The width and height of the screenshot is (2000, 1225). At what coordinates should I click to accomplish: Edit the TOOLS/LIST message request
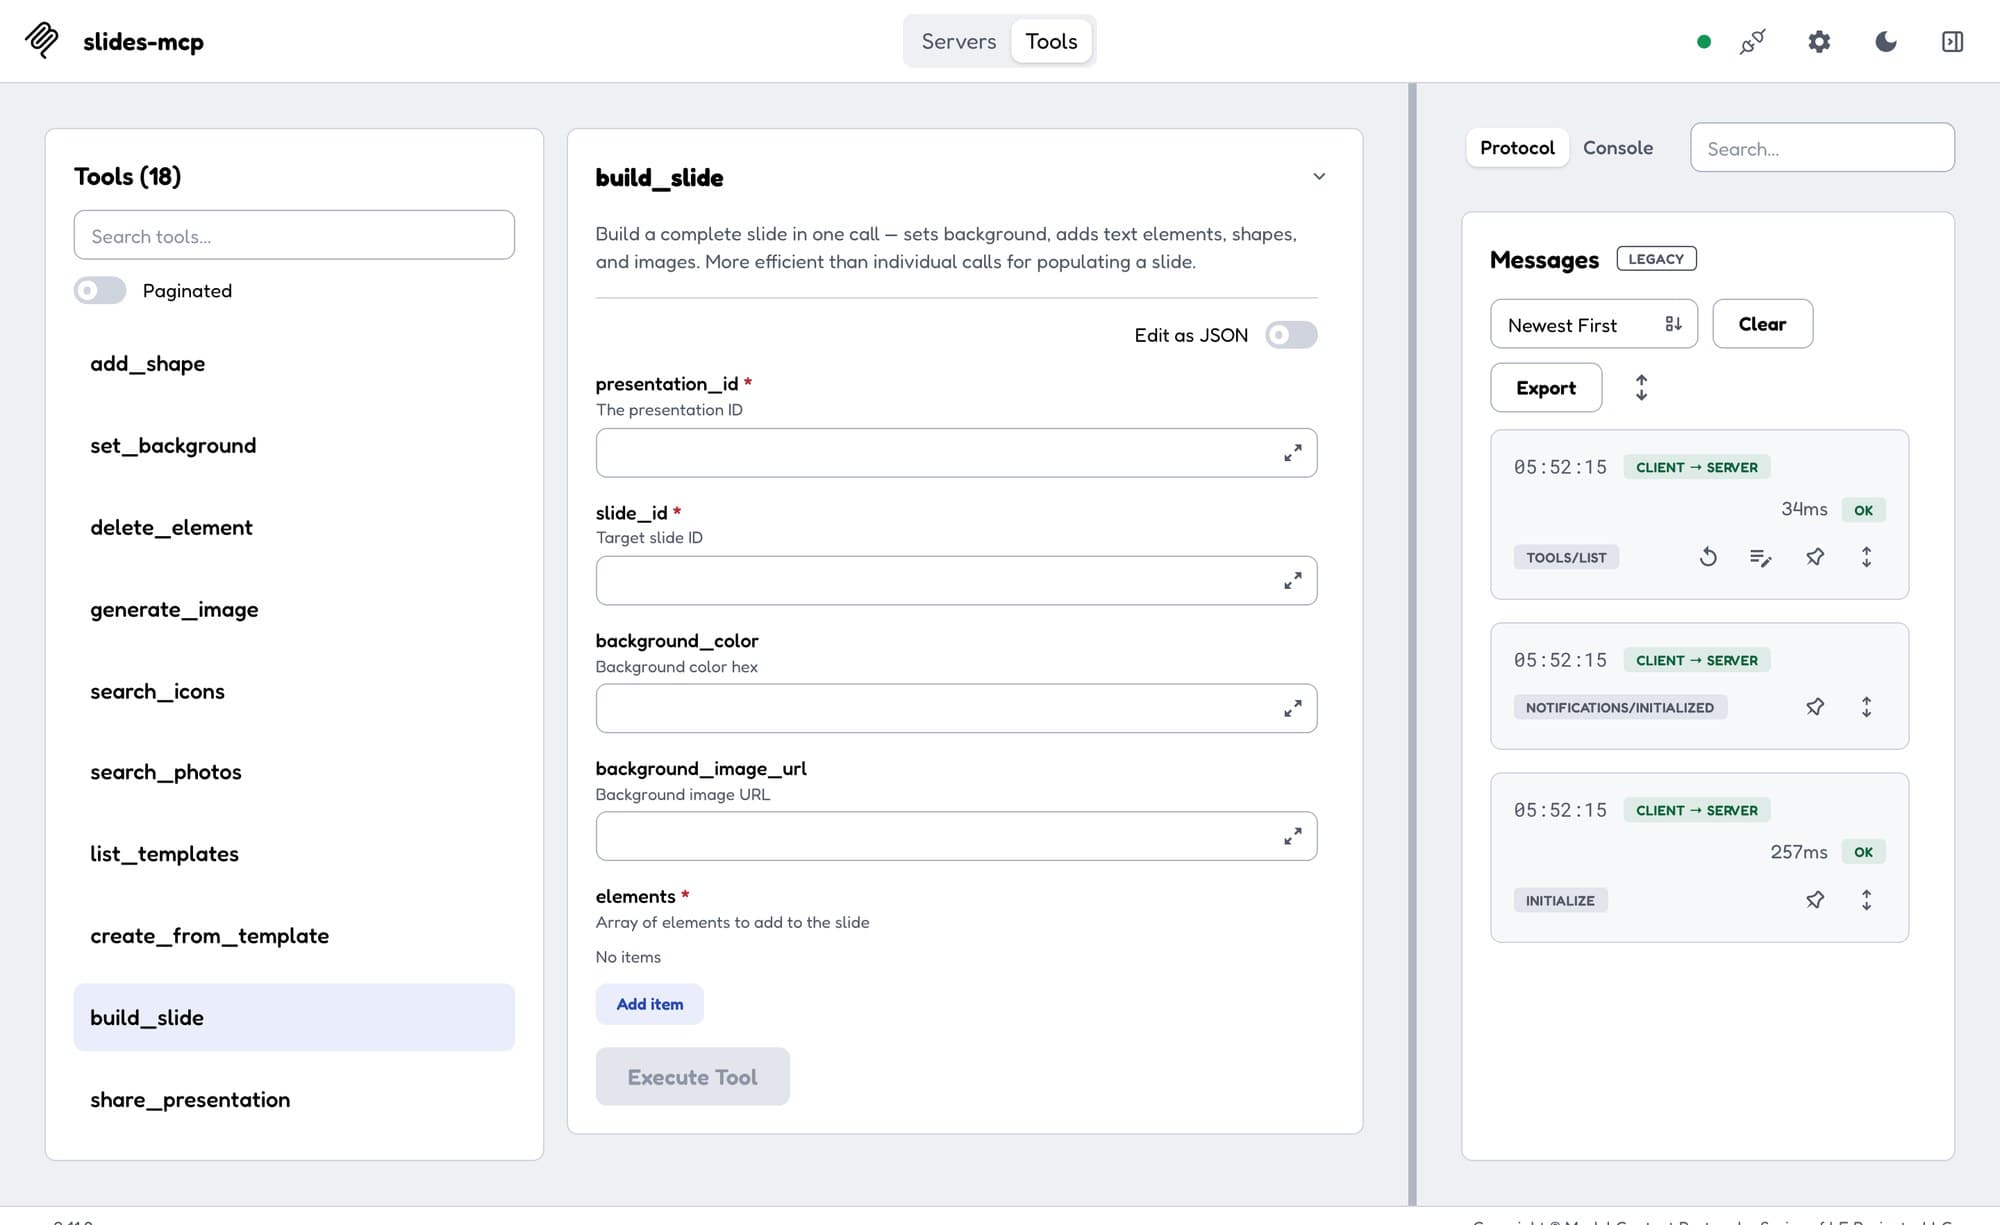coord(1761,557)
